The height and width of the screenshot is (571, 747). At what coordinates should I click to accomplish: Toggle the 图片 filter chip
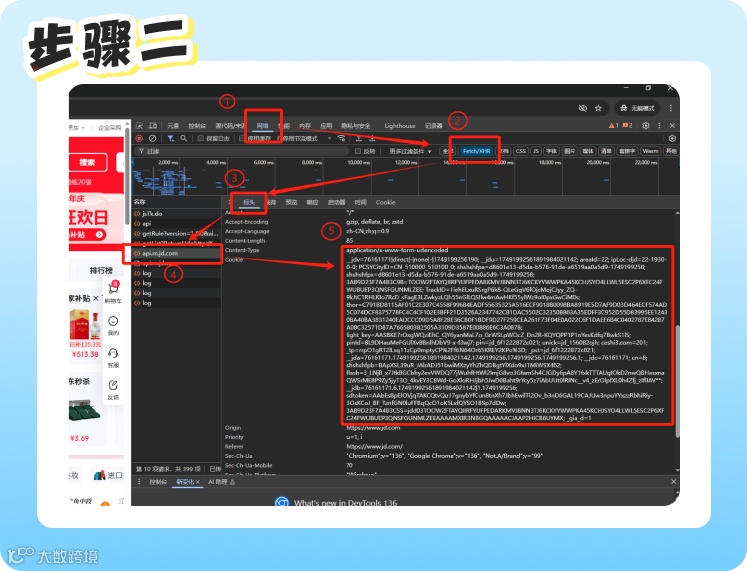569,151
